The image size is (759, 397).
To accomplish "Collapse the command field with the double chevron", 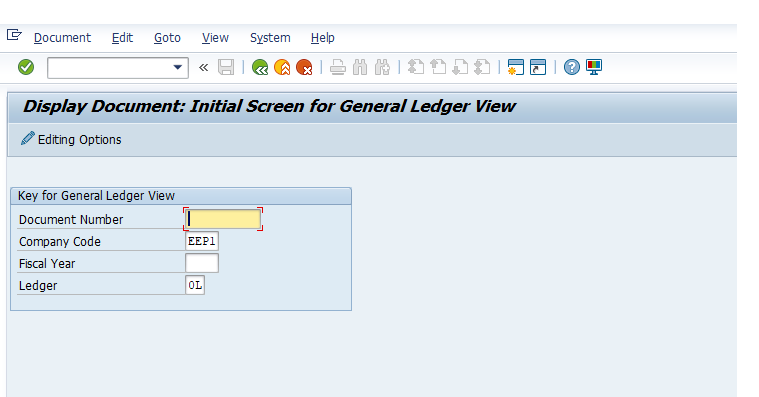I will (204, 67).
